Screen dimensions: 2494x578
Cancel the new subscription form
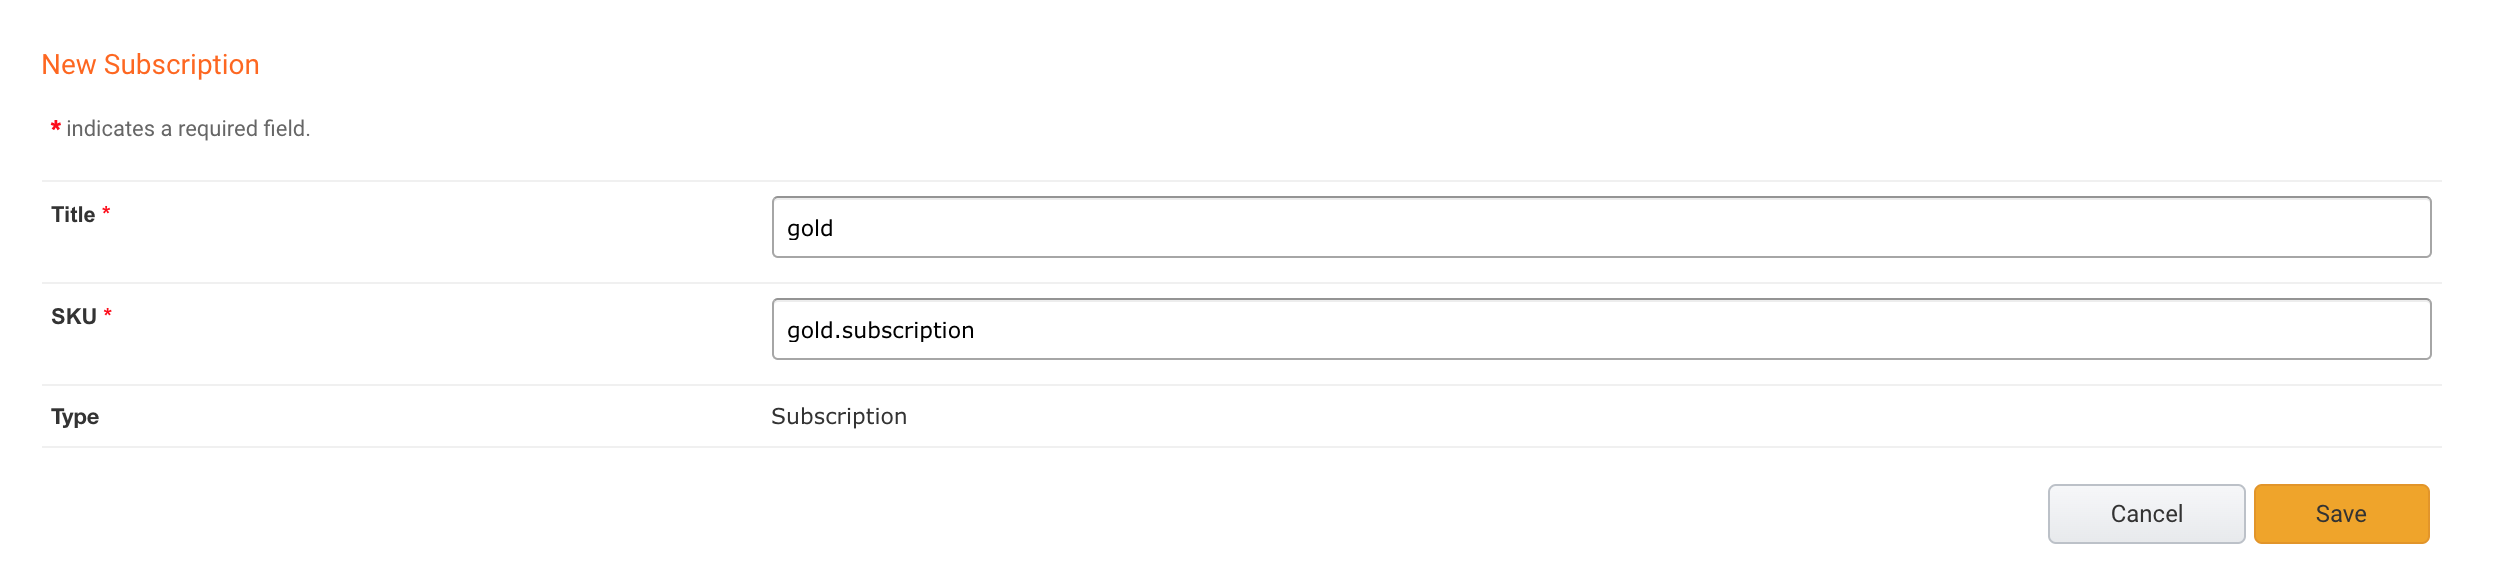[x=2146, y=514]
